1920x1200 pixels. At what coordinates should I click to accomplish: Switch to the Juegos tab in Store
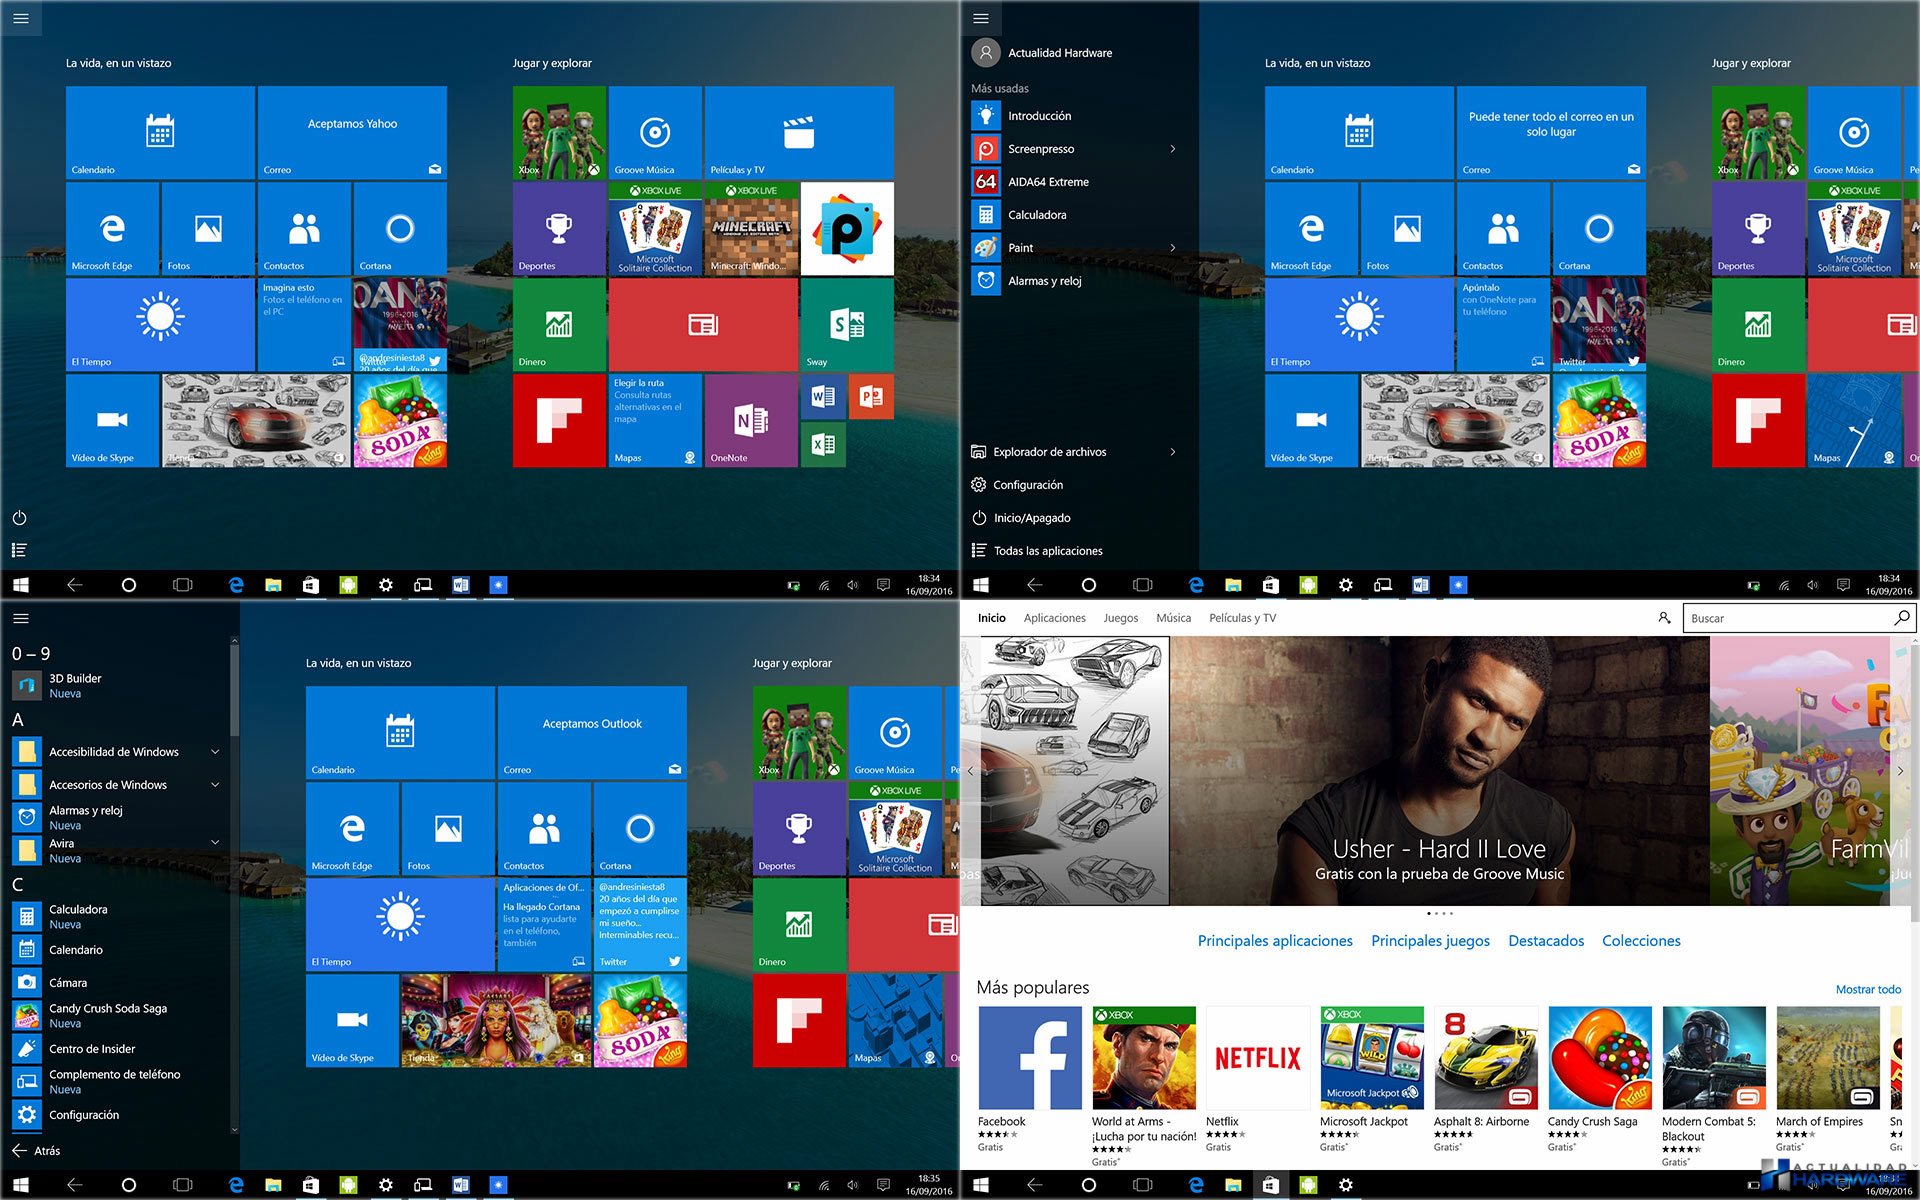[x=1120, y=618]
